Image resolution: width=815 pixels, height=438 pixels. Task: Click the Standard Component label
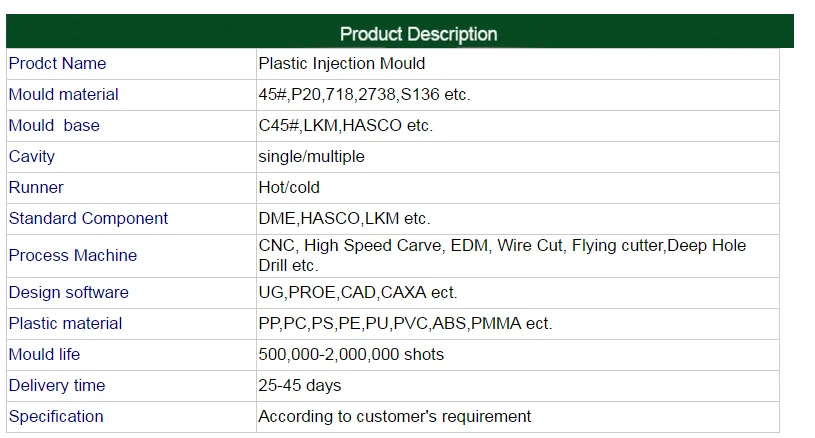click(88, 219)
